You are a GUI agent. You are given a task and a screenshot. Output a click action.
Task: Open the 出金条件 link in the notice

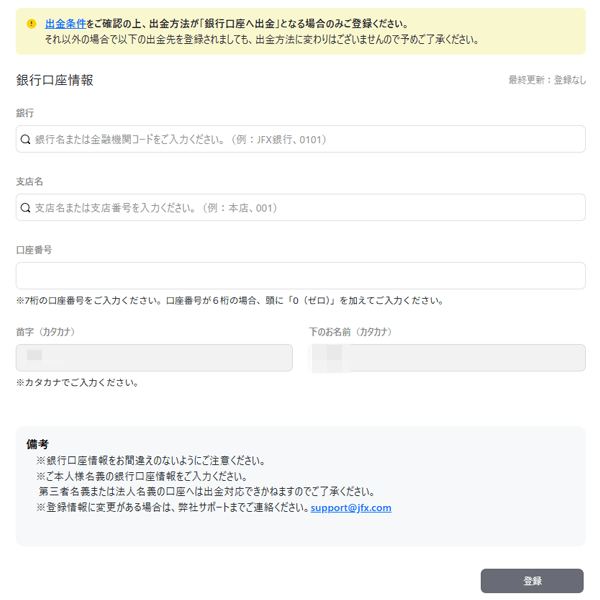[65, 24]
